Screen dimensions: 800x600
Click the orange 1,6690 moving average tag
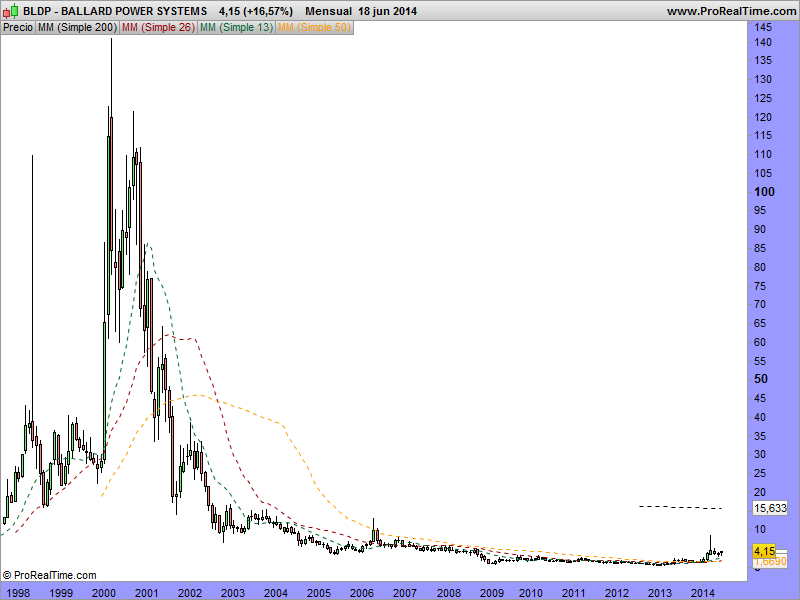769,562
